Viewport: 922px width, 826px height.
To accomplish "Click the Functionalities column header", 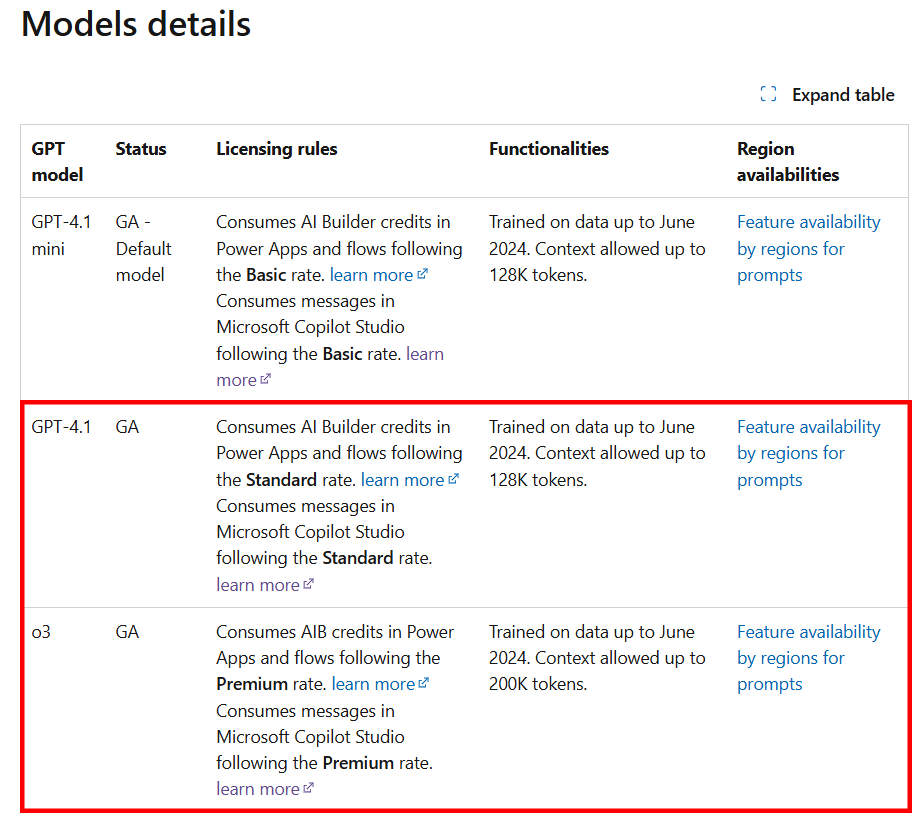I will (x=549, y=149).
